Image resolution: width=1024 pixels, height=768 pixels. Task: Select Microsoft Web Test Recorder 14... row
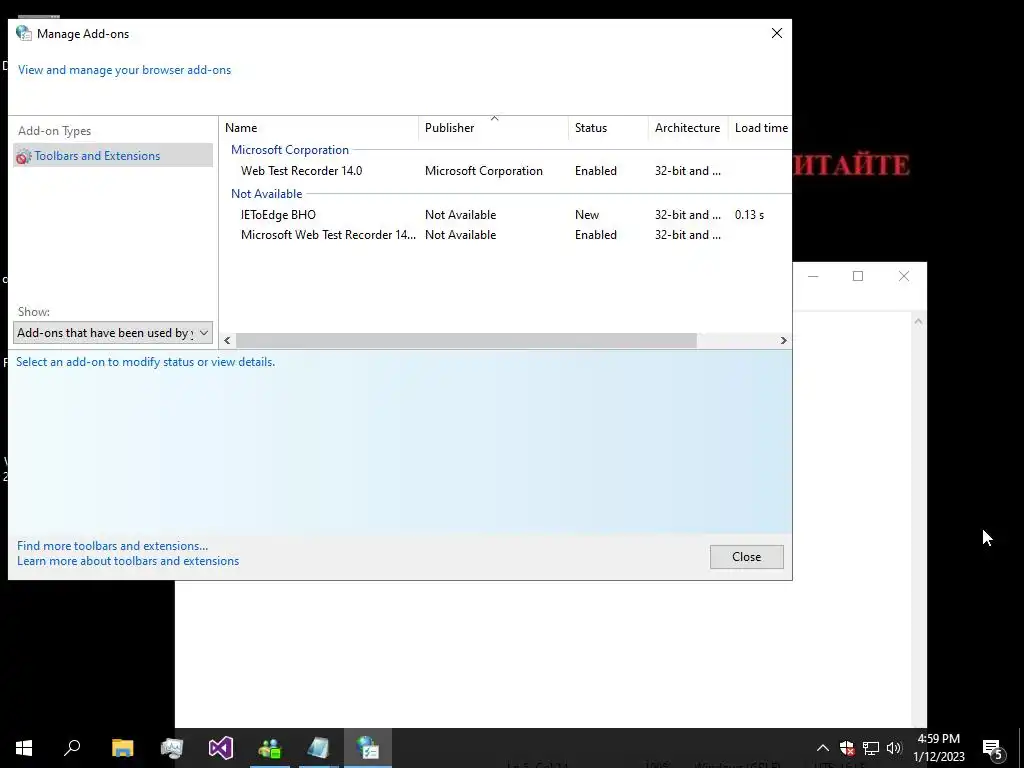505,235
